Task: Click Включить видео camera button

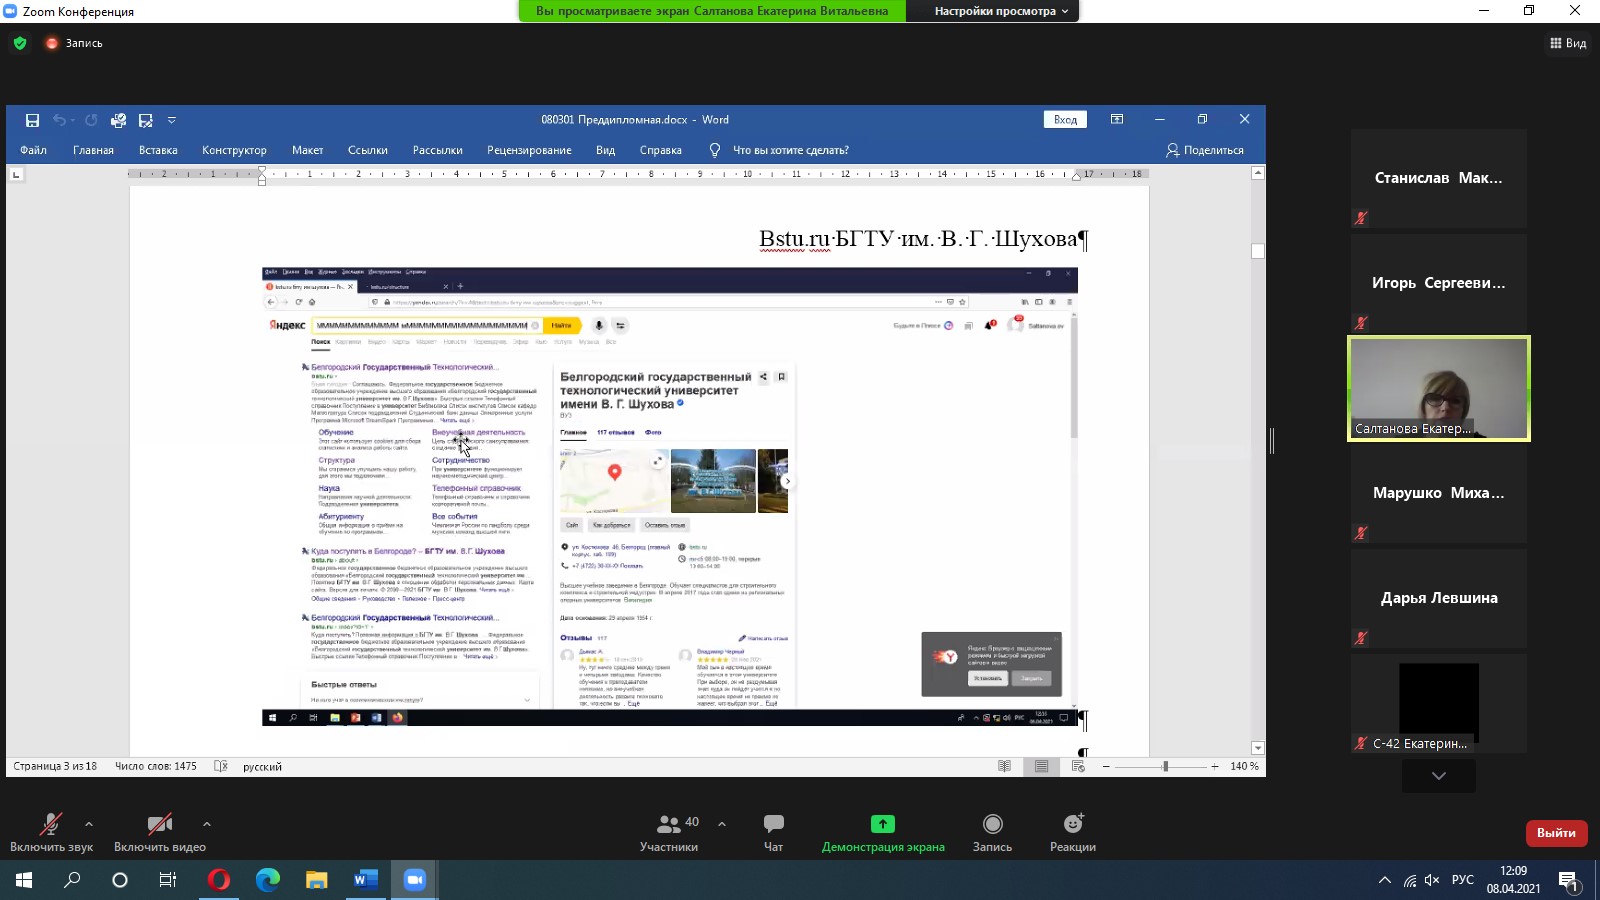Action: (160, 832)
